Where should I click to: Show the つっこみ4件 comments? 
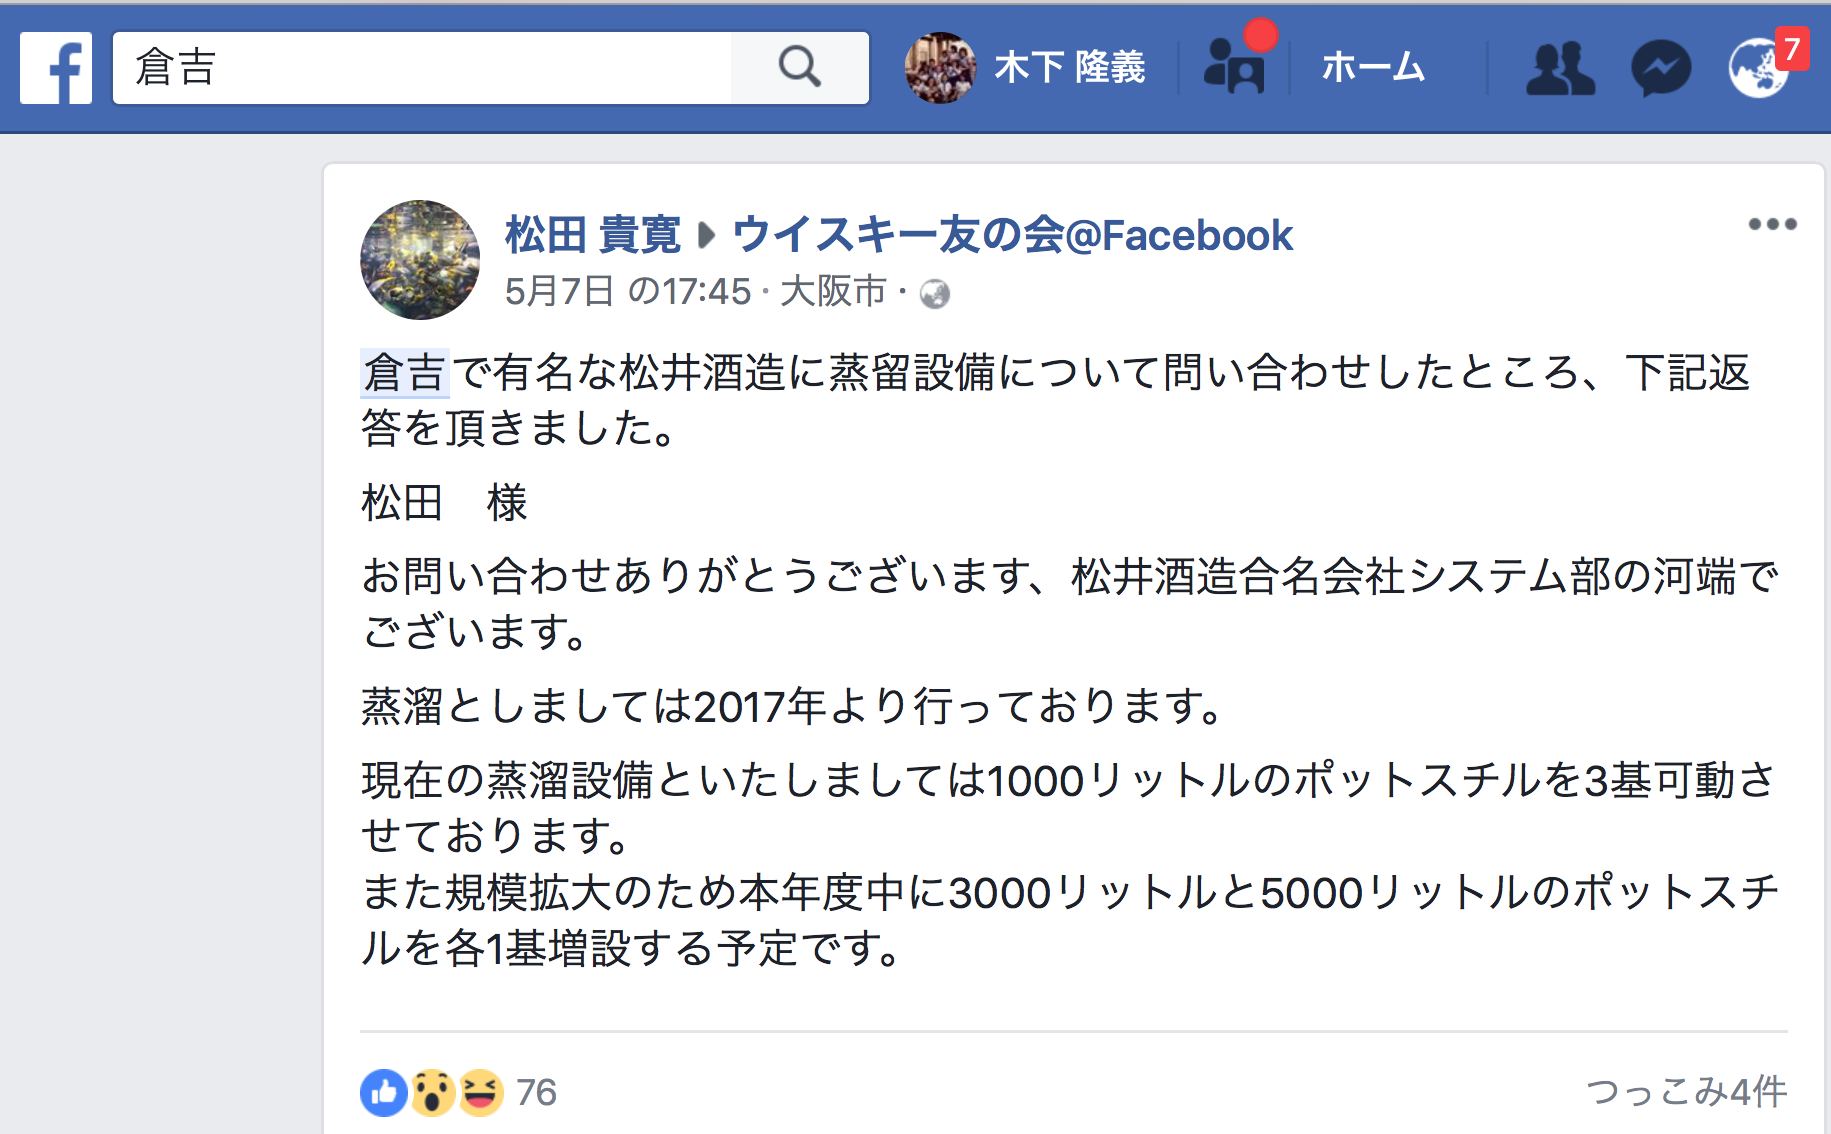click(x=1687, y=1092)
